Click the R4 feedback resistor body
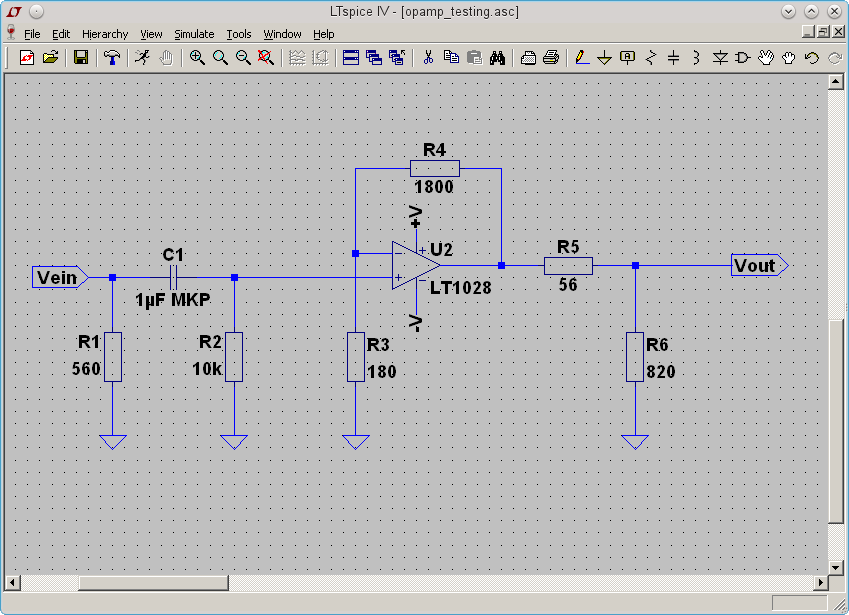Viewport: 849px width, 615px height. coord(435,168)
